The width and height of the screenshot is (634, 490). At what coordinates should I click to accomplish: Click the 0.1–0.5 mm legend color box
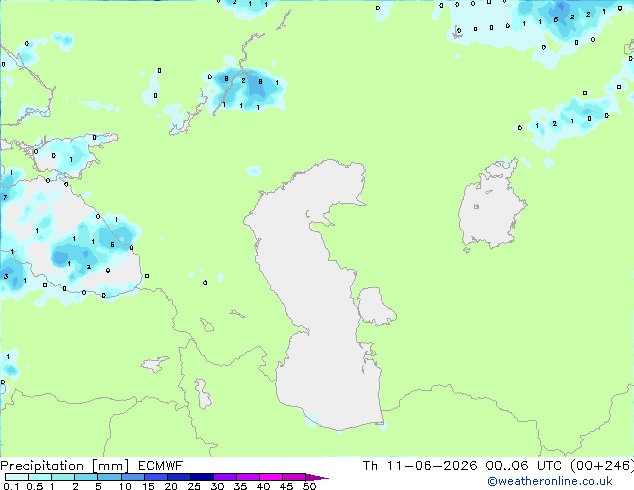pyautogui.click(x=17, y=477)
